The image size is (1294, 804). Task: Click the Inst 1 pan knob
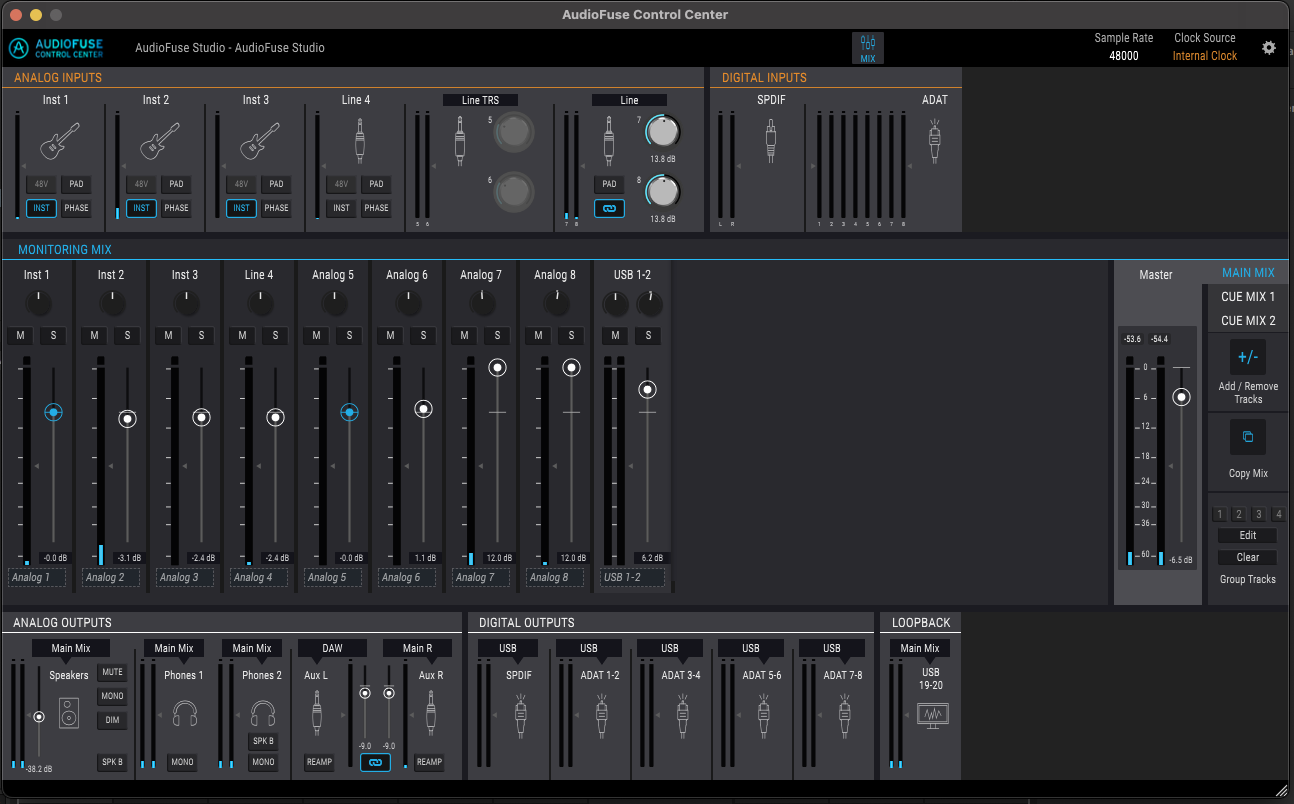click(x=38, y=303)
